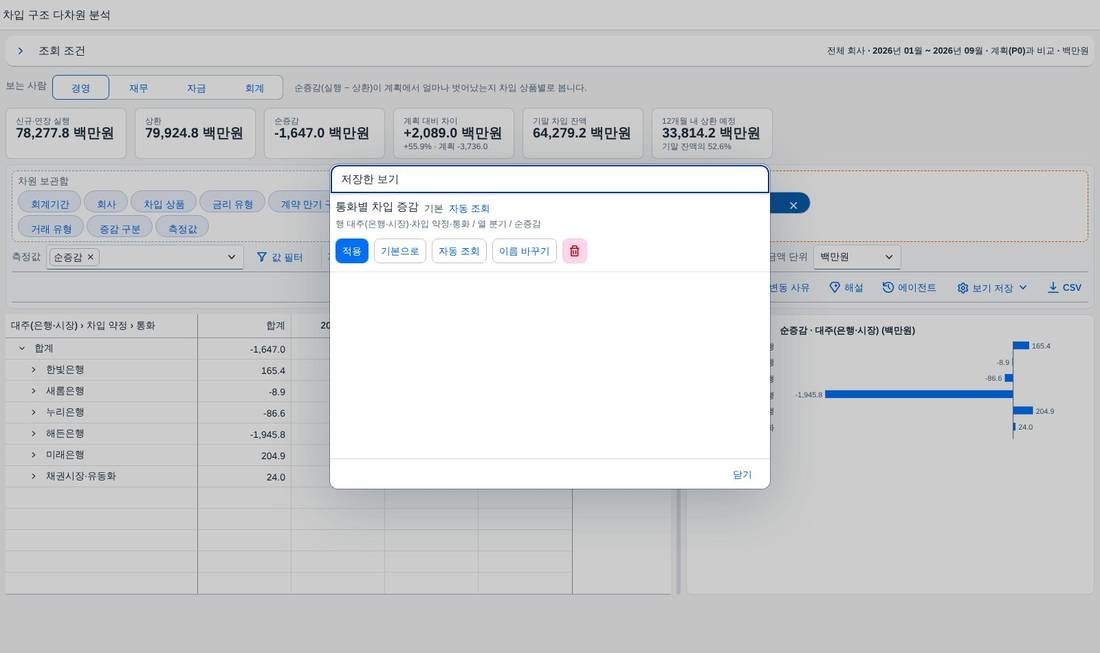
Task: Set saved view as default with 기본으로
Action: coord(400,251)
